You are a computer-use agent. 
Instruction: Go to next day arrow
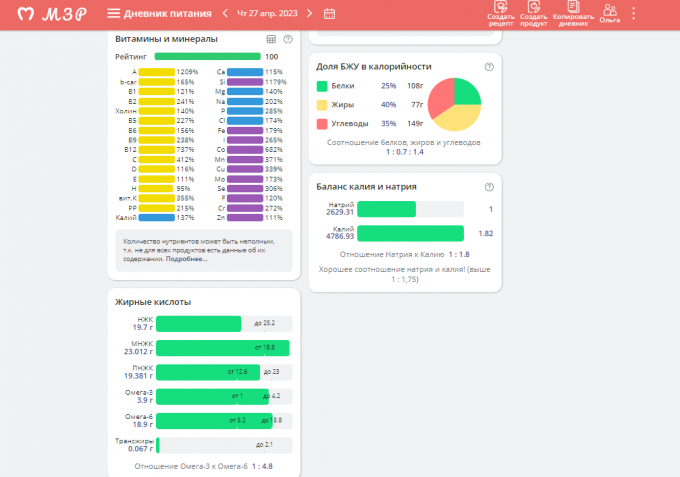(309, 14)
